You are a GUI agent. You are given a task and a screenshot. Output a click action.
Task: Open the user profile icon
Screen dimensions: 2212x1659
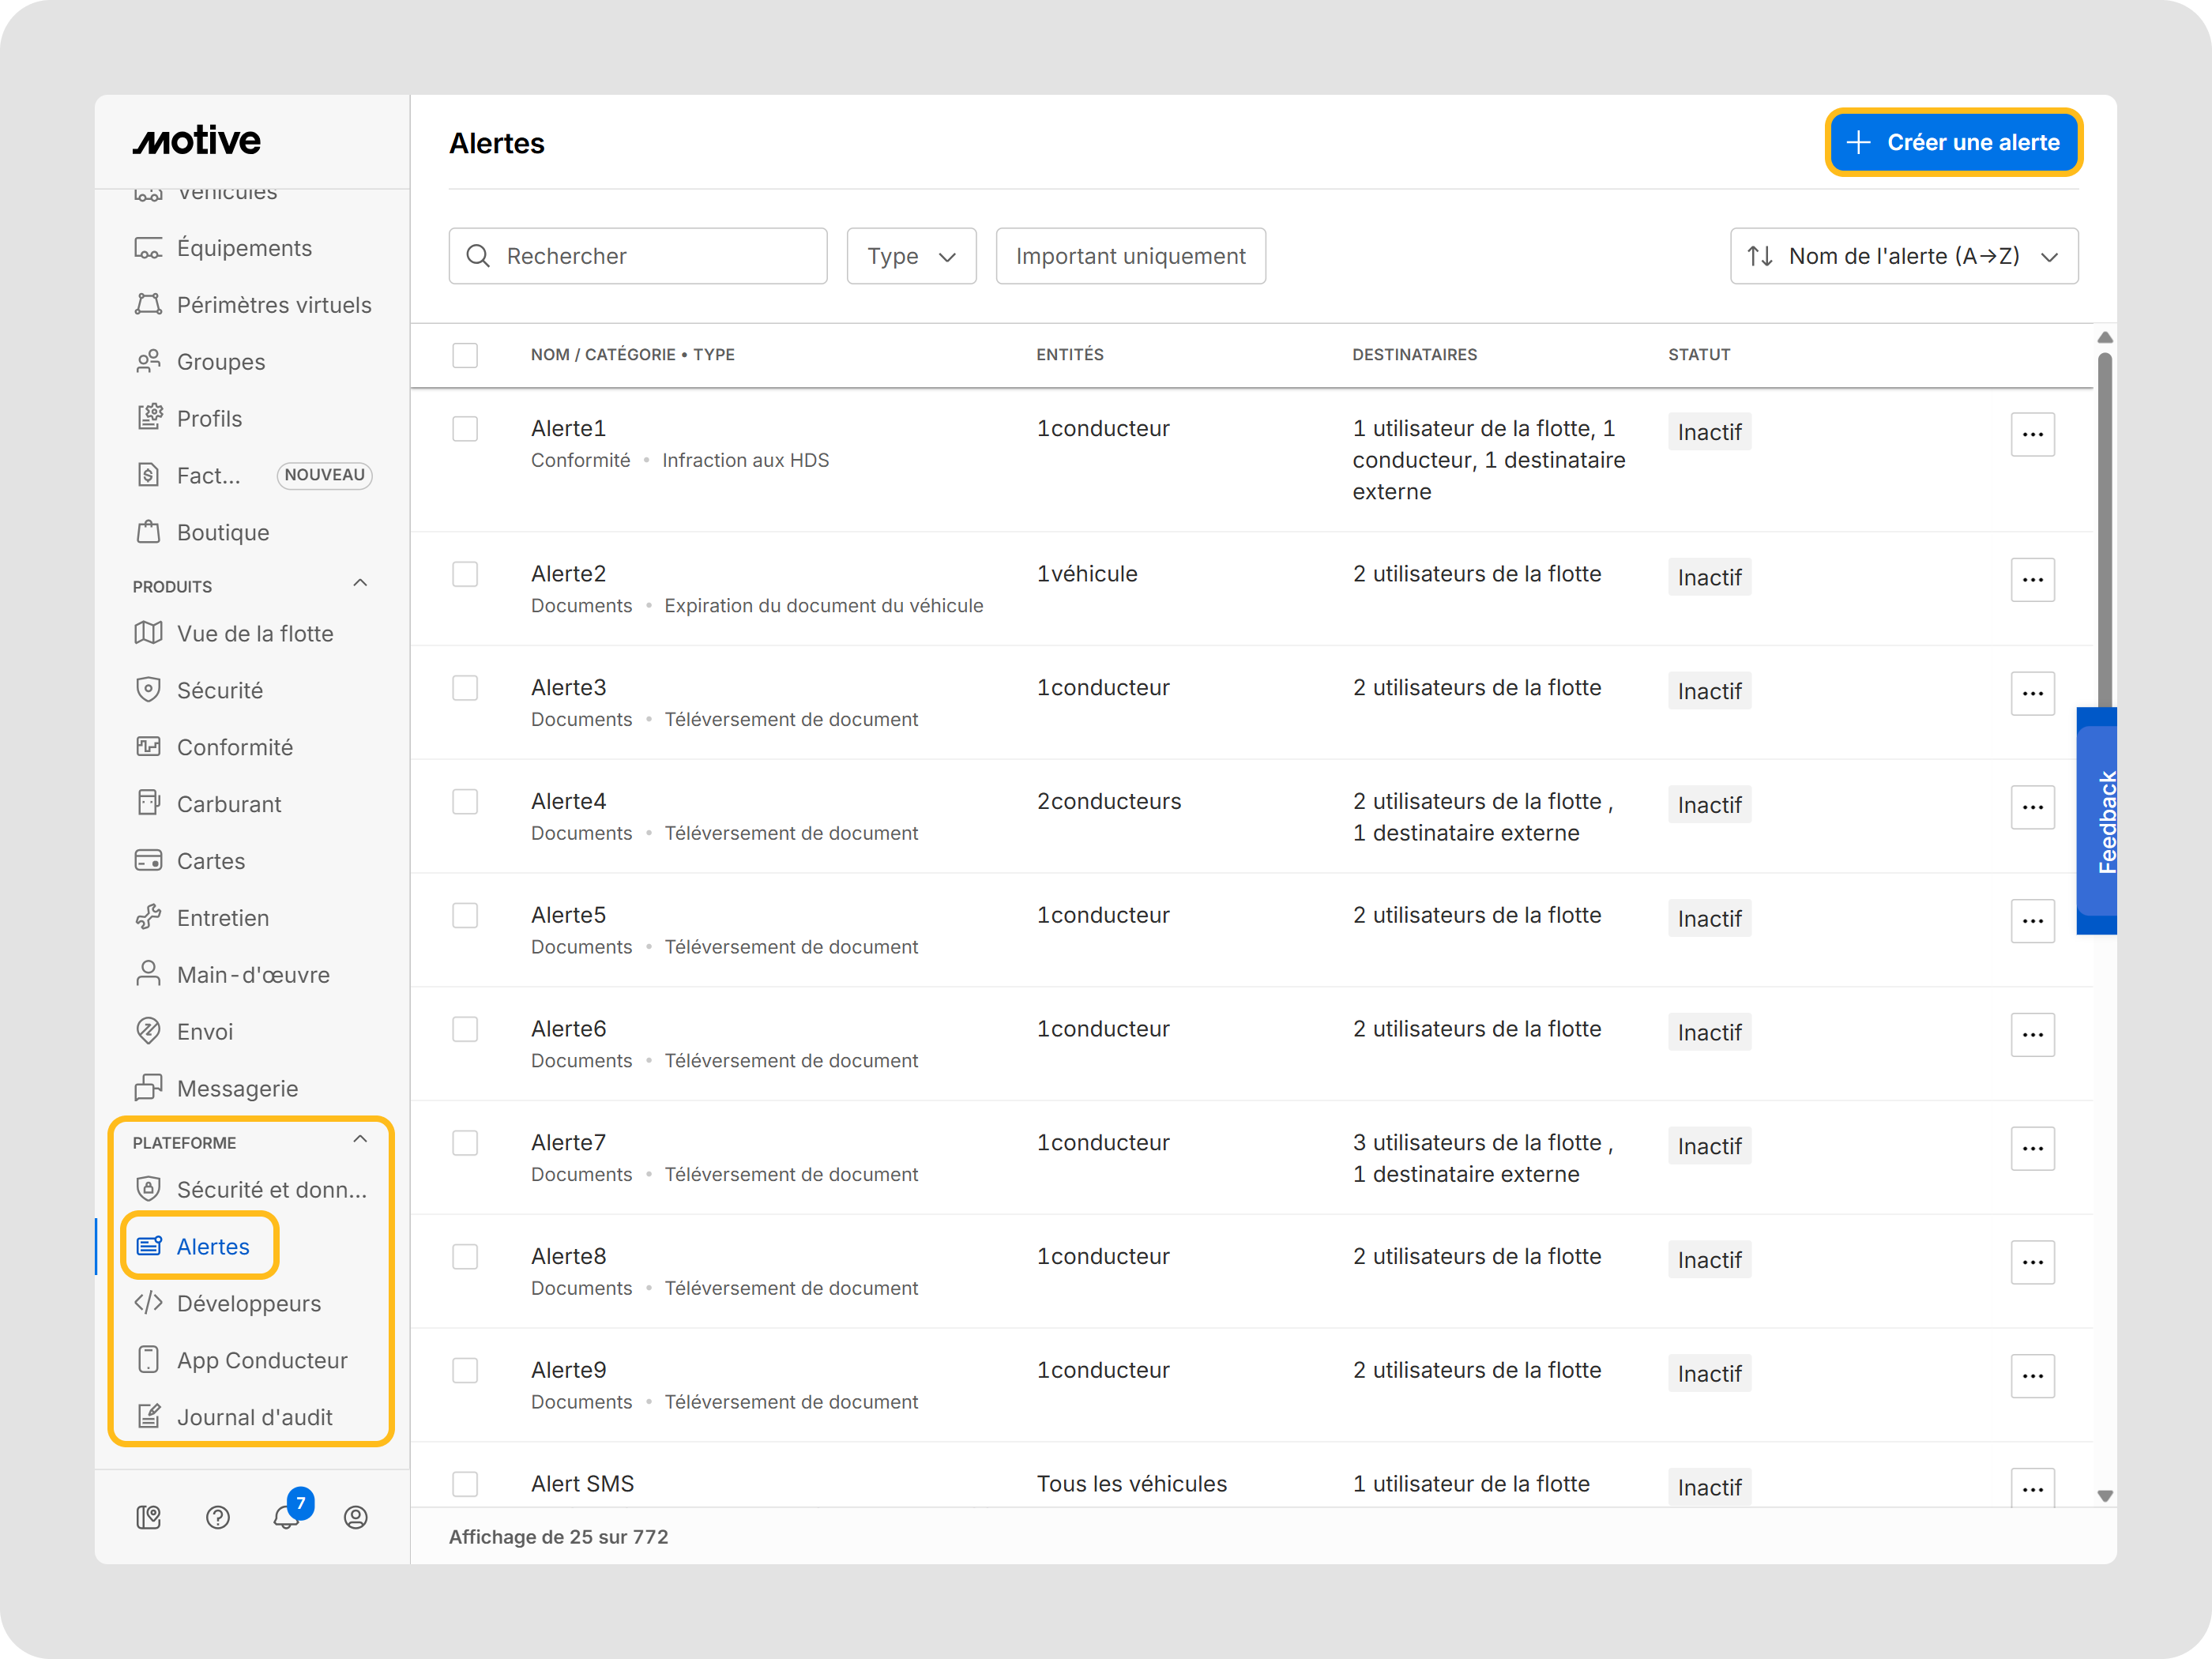tap(355, 1517)
